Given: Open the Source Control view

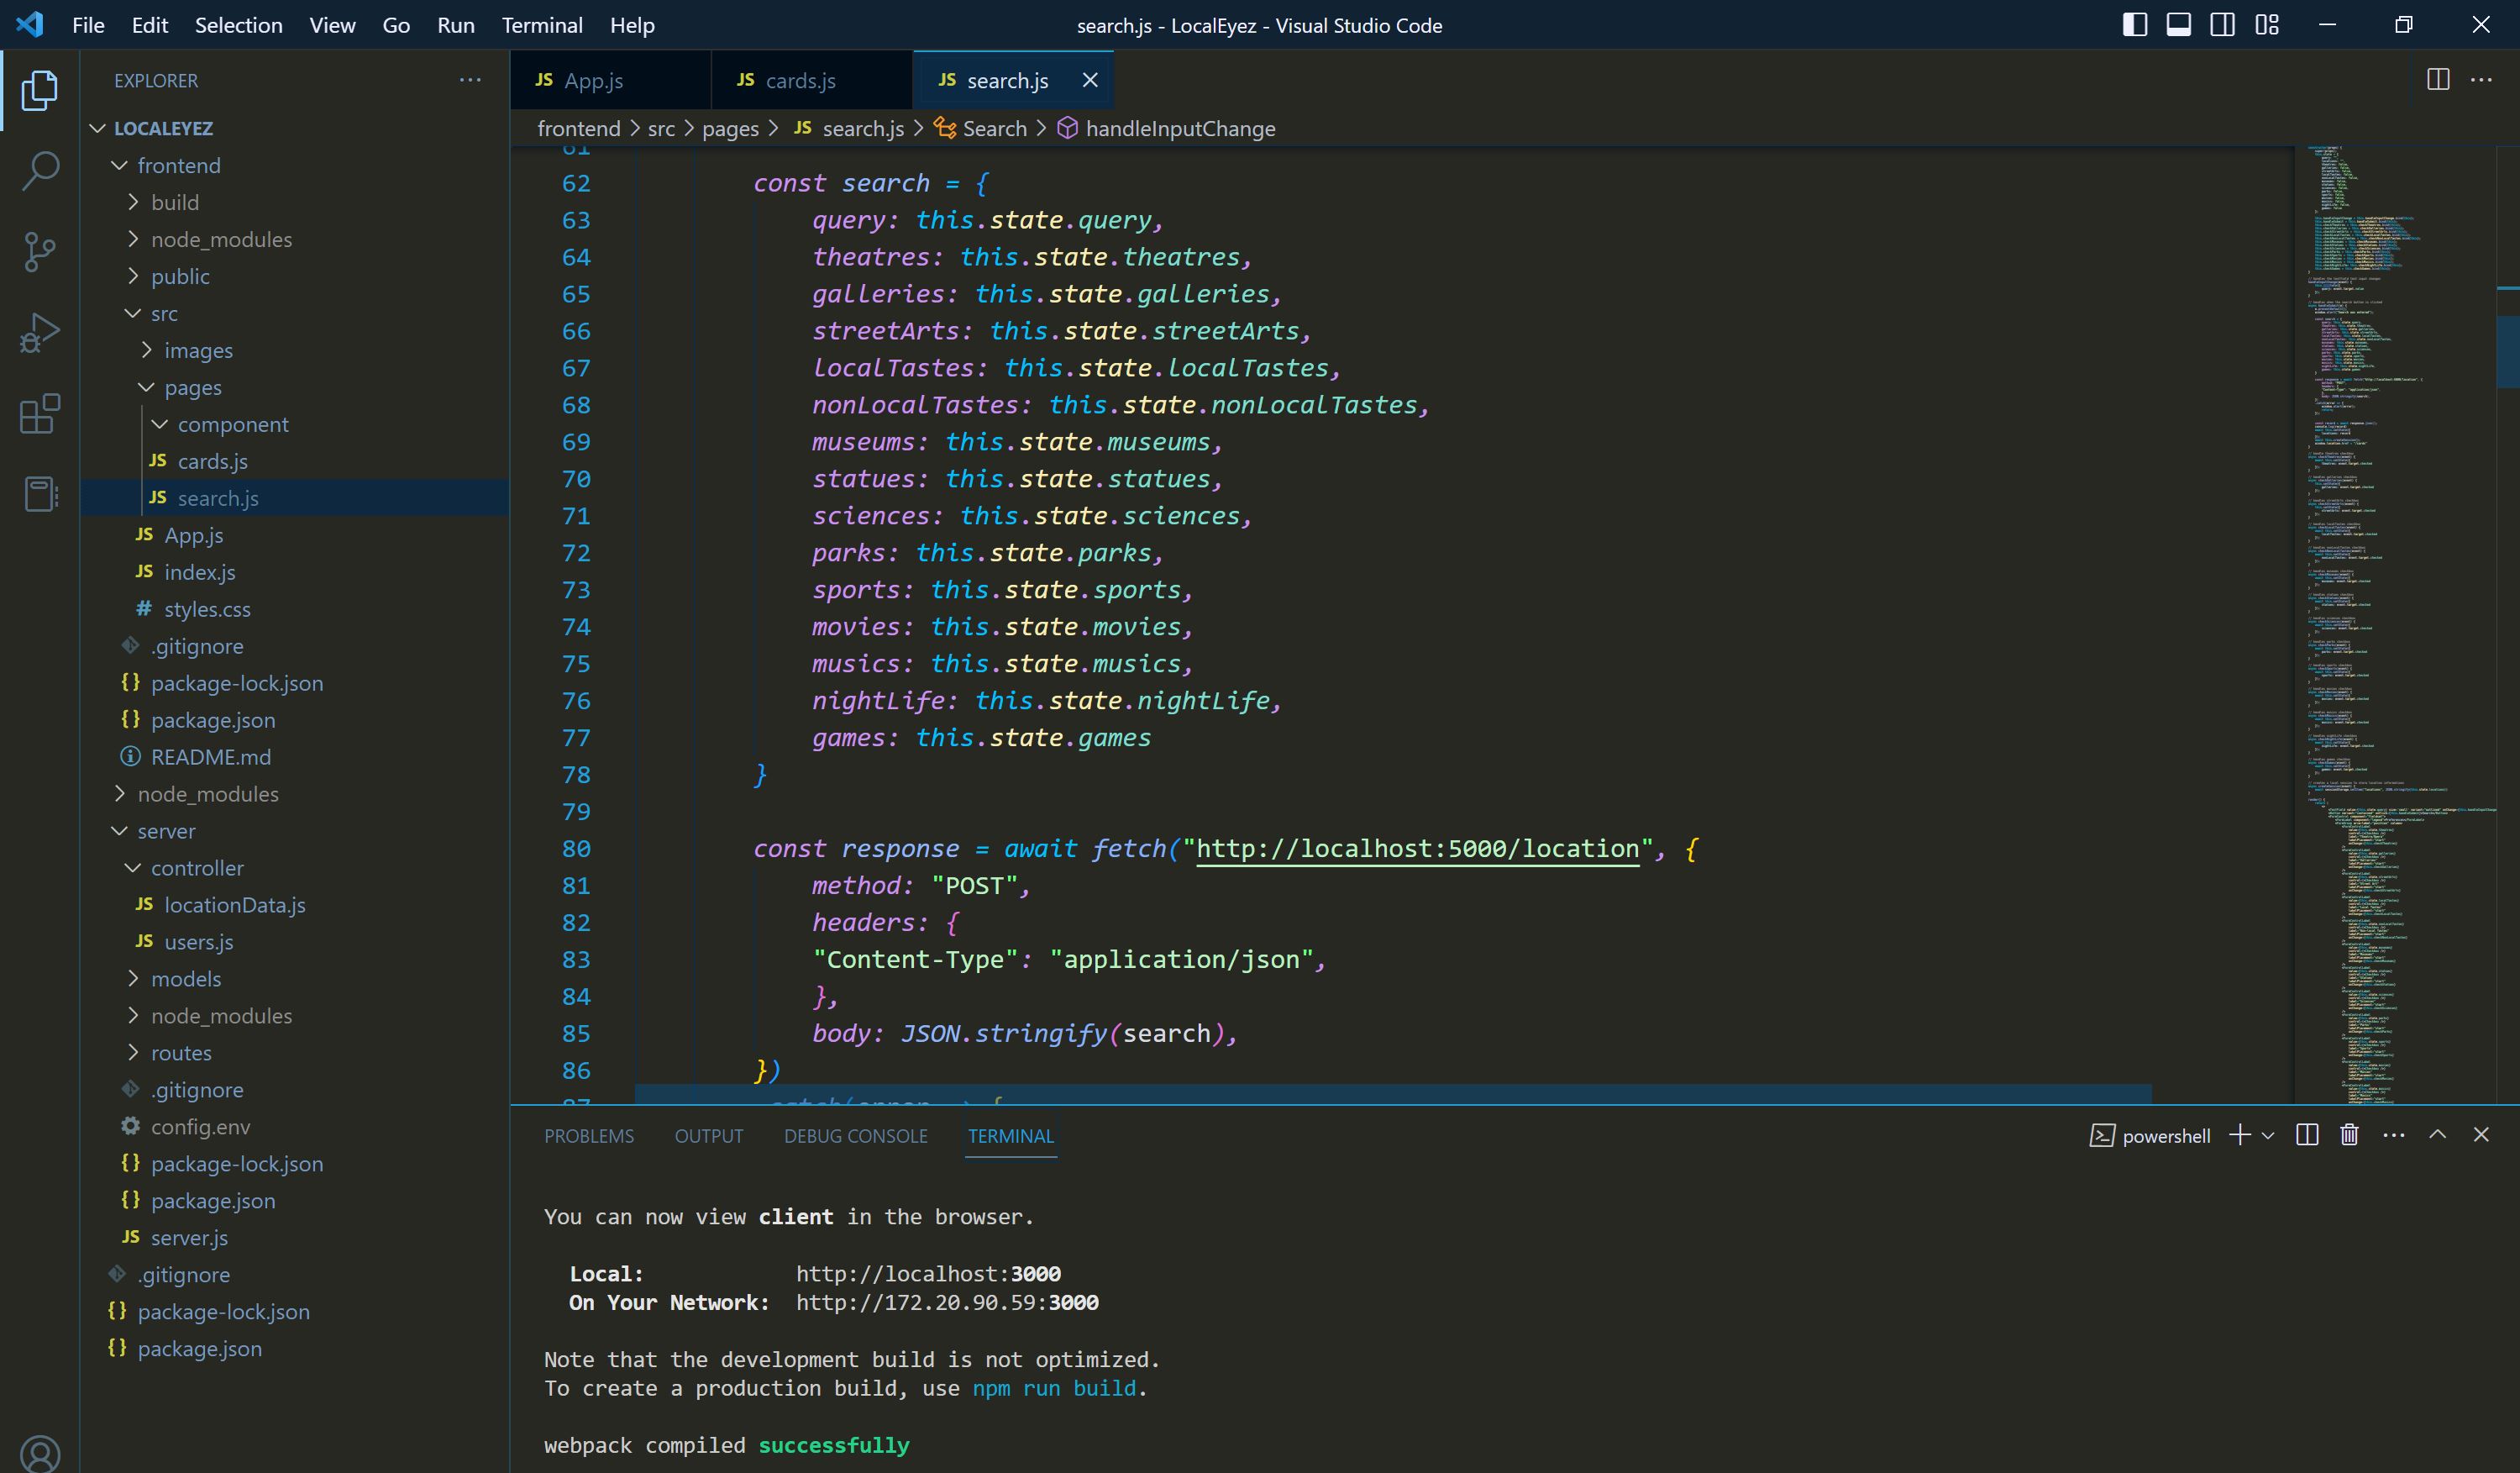Looking at the screenshot, I should click(x=40, y=252).
